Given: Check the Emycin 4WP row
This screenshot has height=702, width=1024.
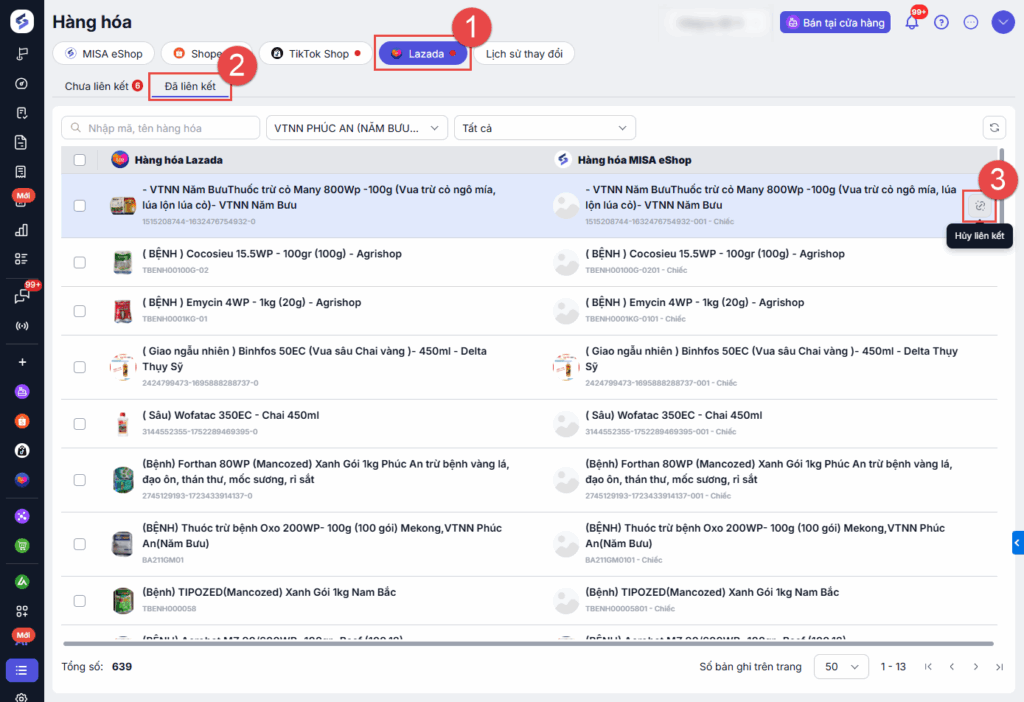Looking at the screenshot, I should (80, 311).
